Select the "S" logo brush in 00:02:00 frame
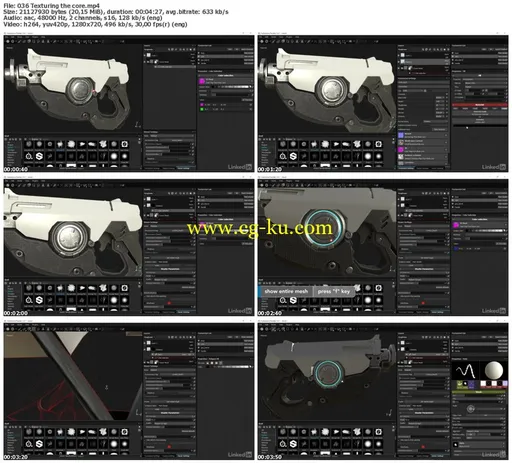Image resolution: width=512 pixels, height=463 pixels. [39, 300]
